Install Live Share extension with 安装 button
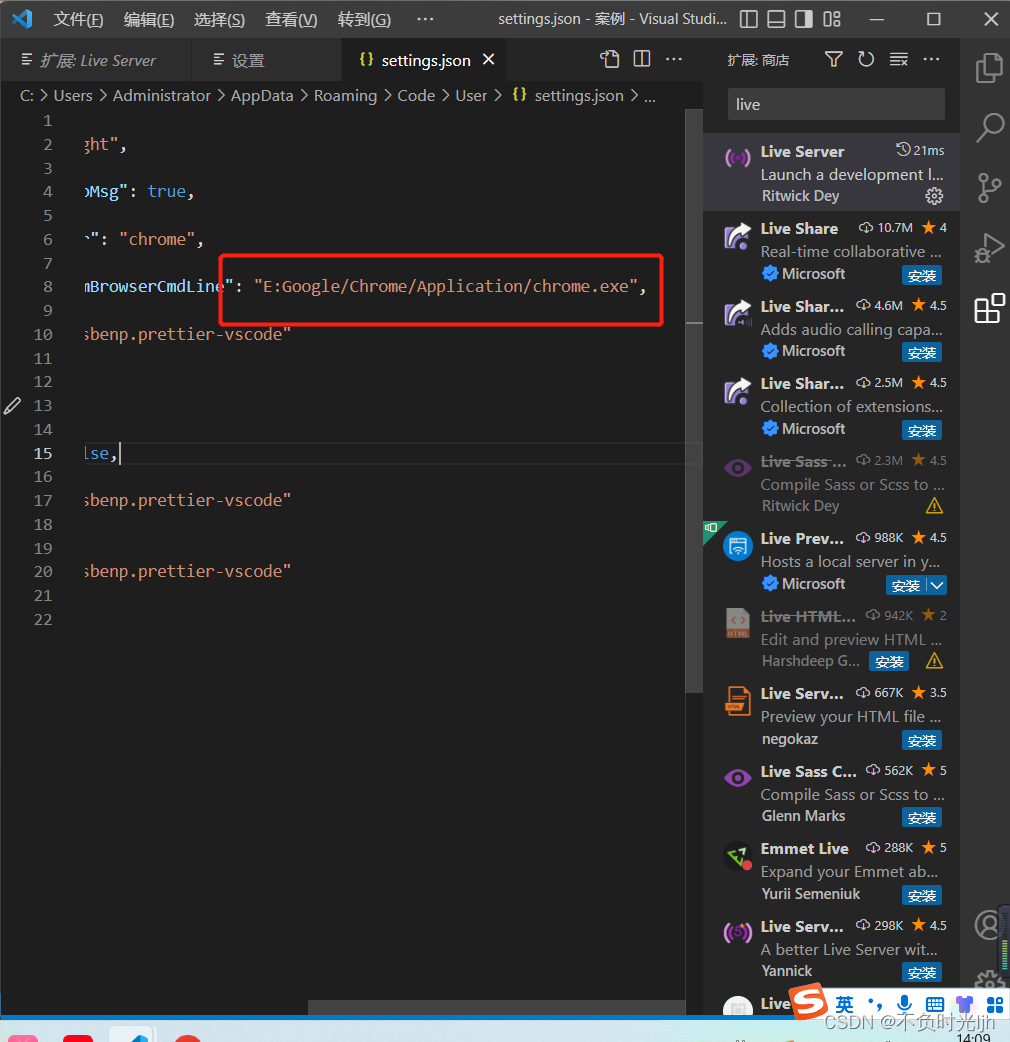 click(922, 276)
